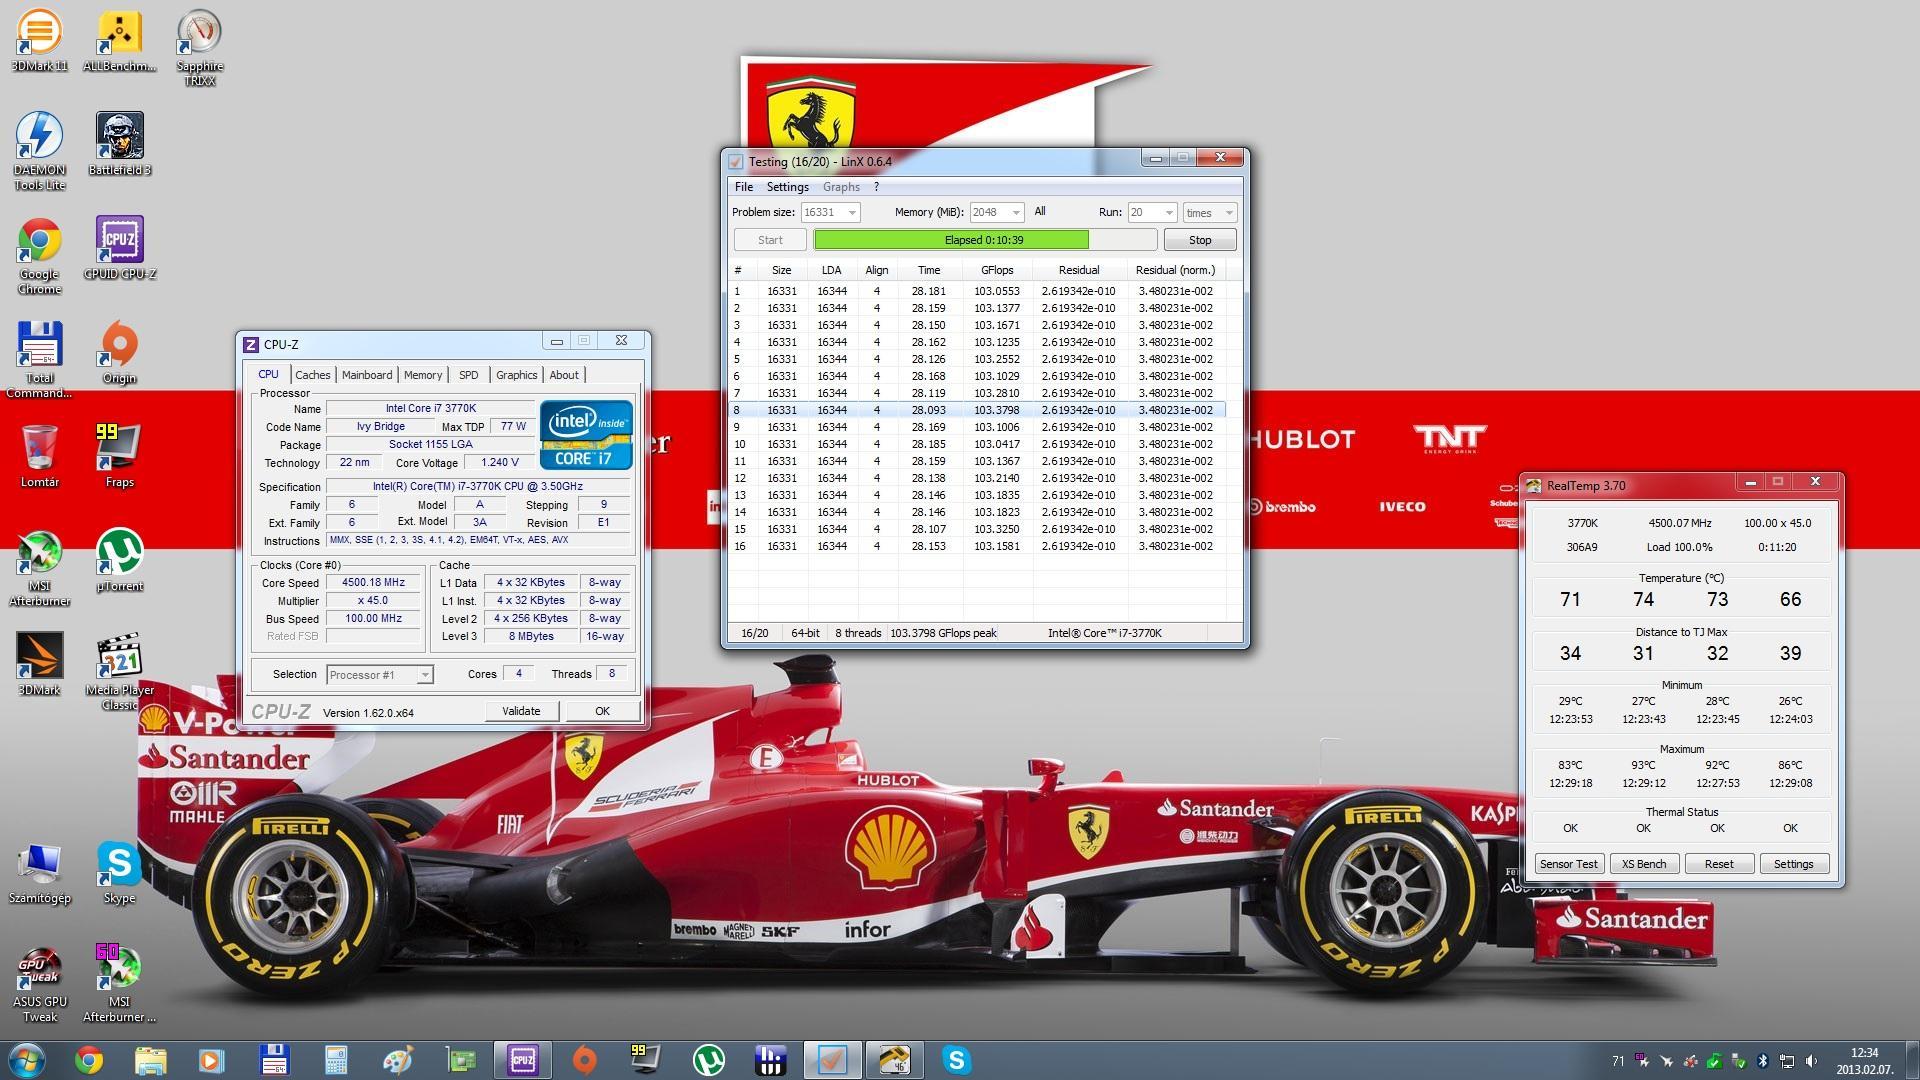
Task: Click the green elapsed-time progress bar
Action: [x=950, y=240]
